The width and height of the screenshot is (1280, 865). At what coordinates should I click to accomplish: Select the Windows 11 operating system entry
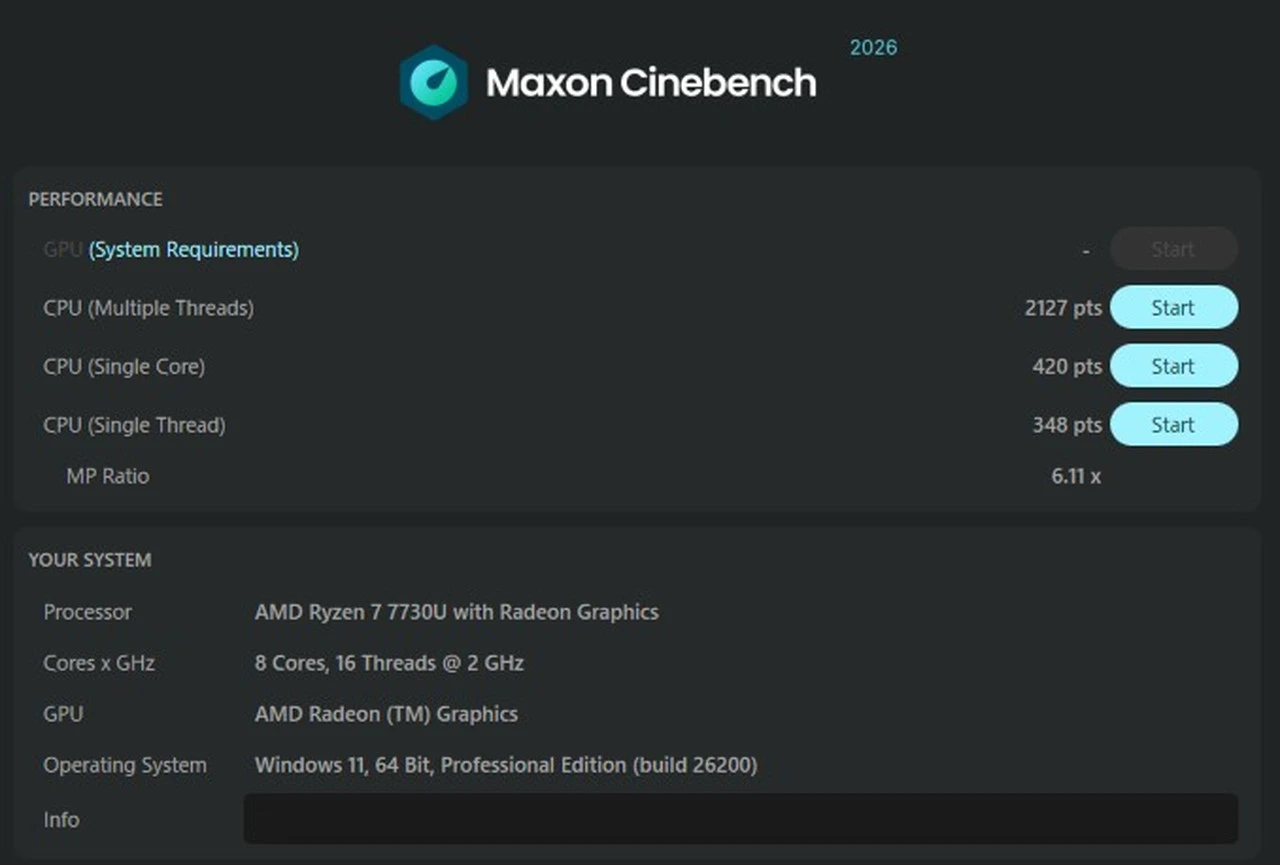pyautogui.click(x=506, y=765)
